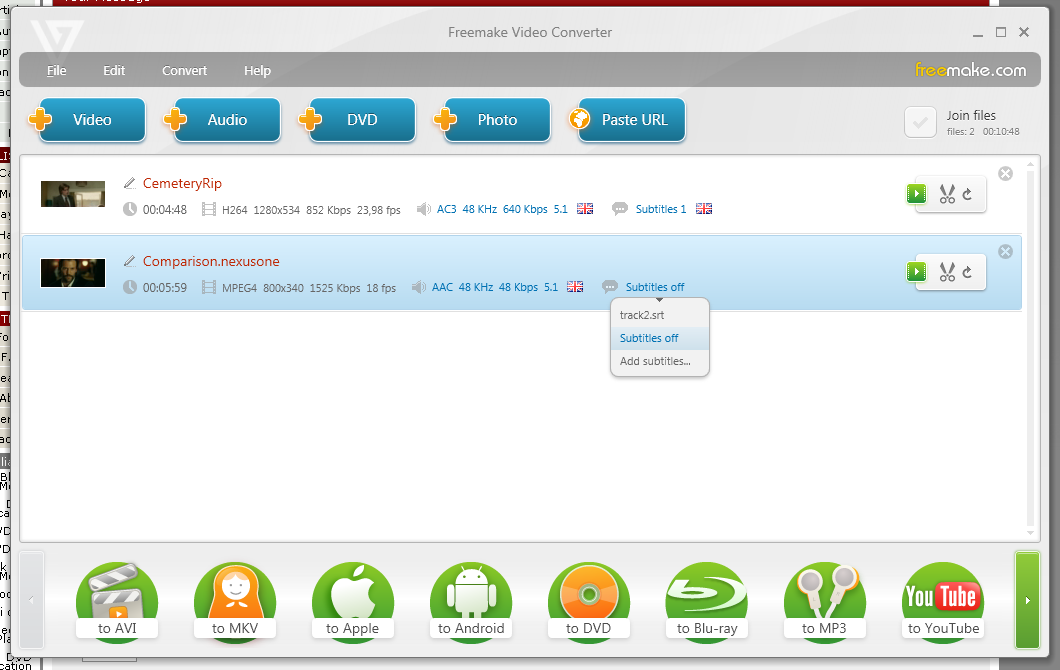Add a video file with the Video button
The width and height of the screenshot is (1060, 670).
click(91, 120)
